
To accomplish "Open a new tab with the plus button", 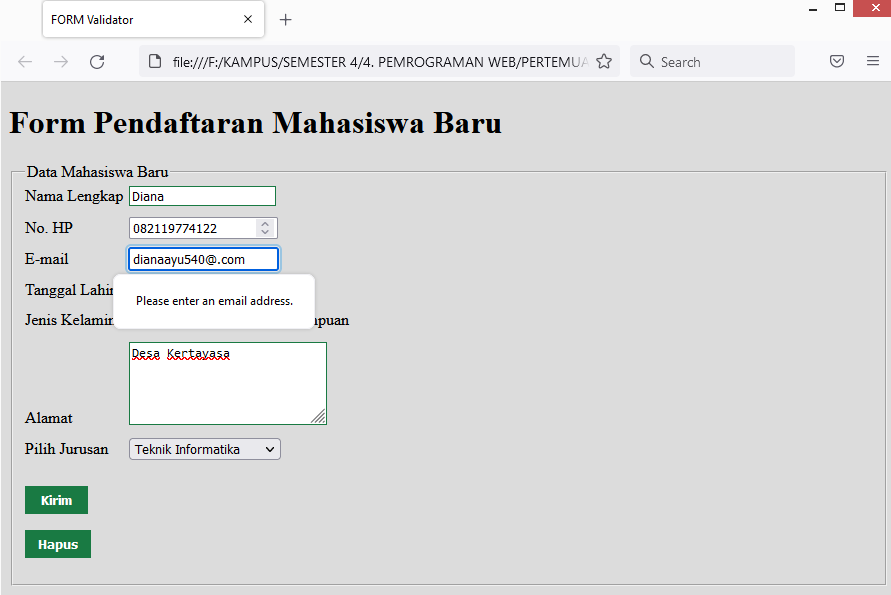I will [287, 19].
